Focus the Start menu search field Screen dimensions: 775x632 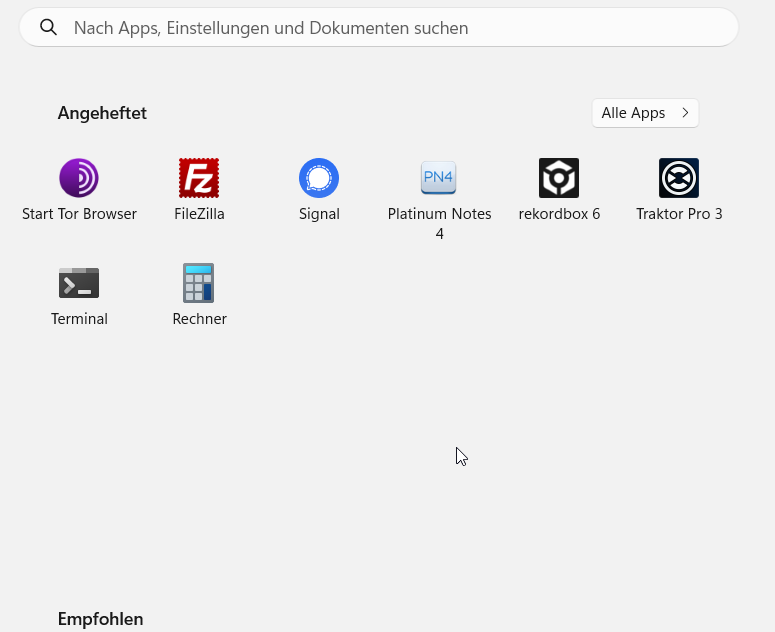coord(379,28)
